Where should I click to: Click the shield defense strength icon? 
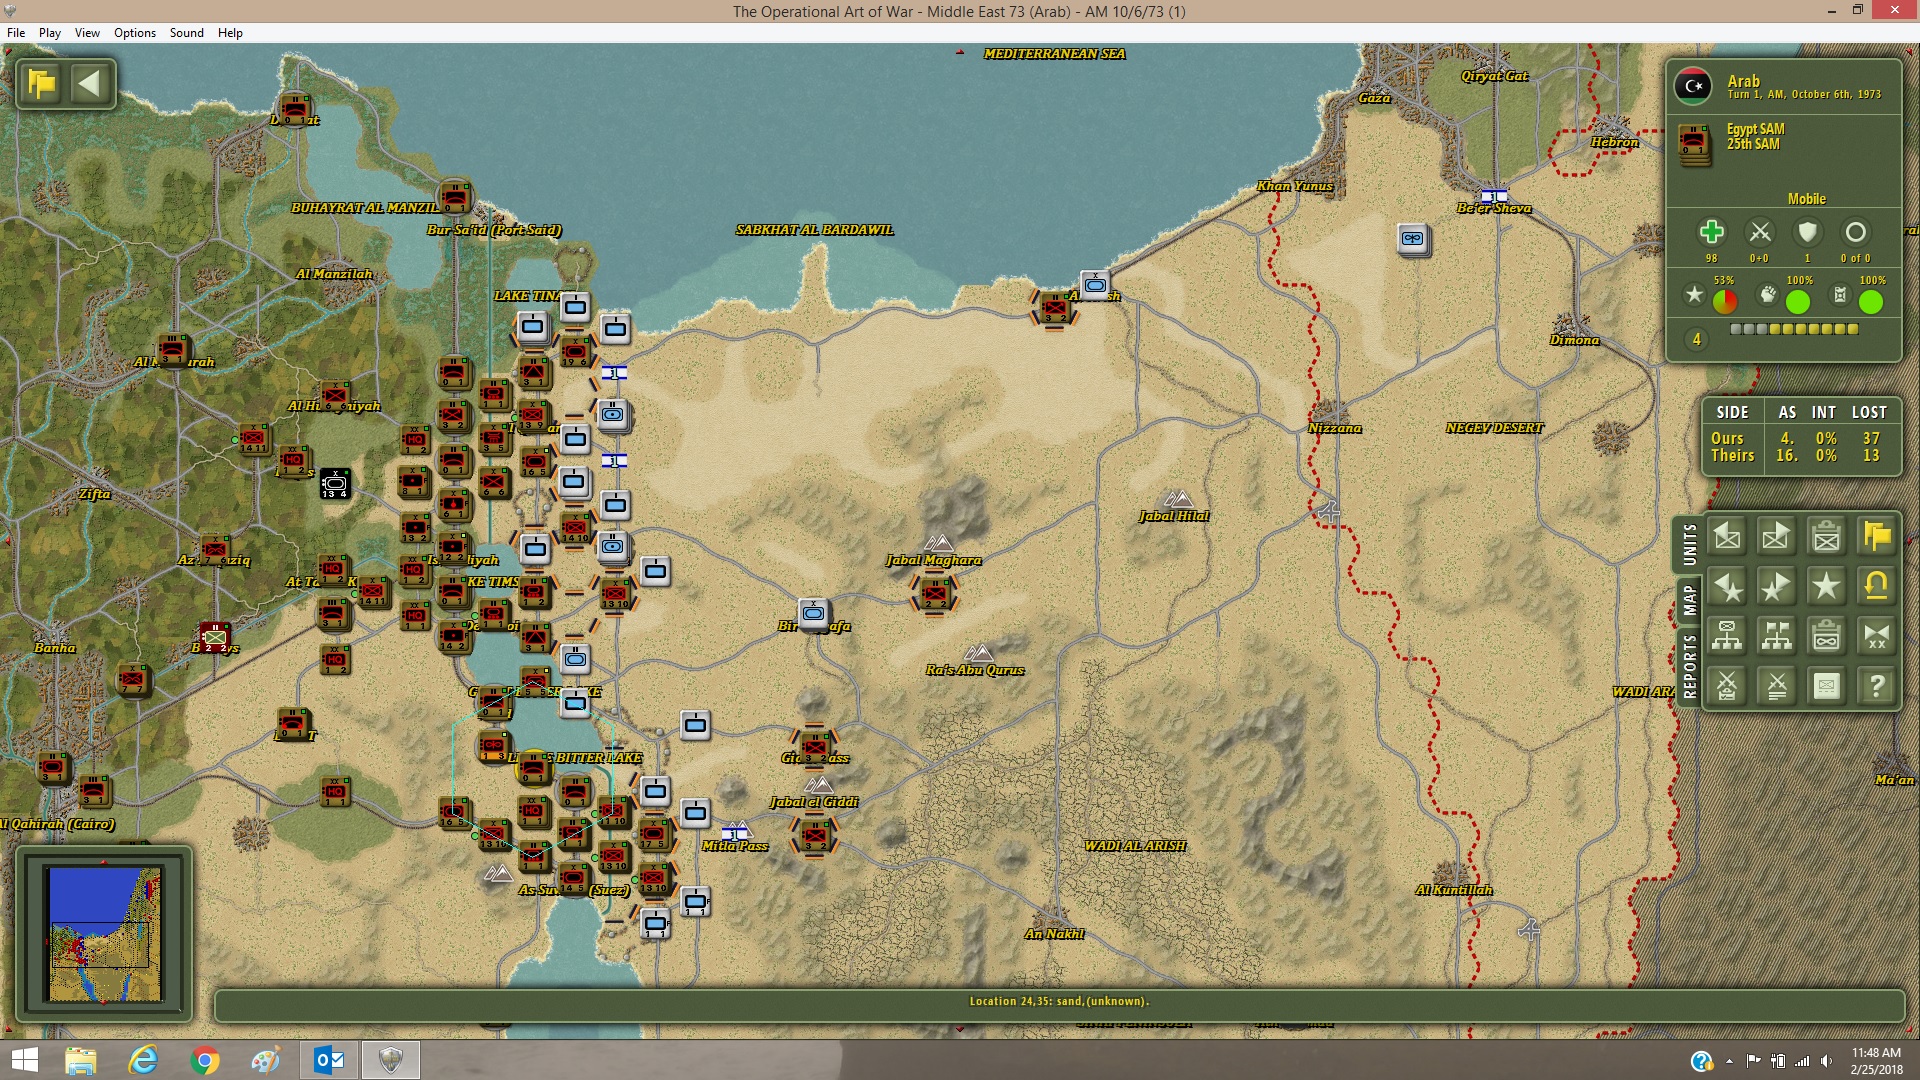point(1807,232)
